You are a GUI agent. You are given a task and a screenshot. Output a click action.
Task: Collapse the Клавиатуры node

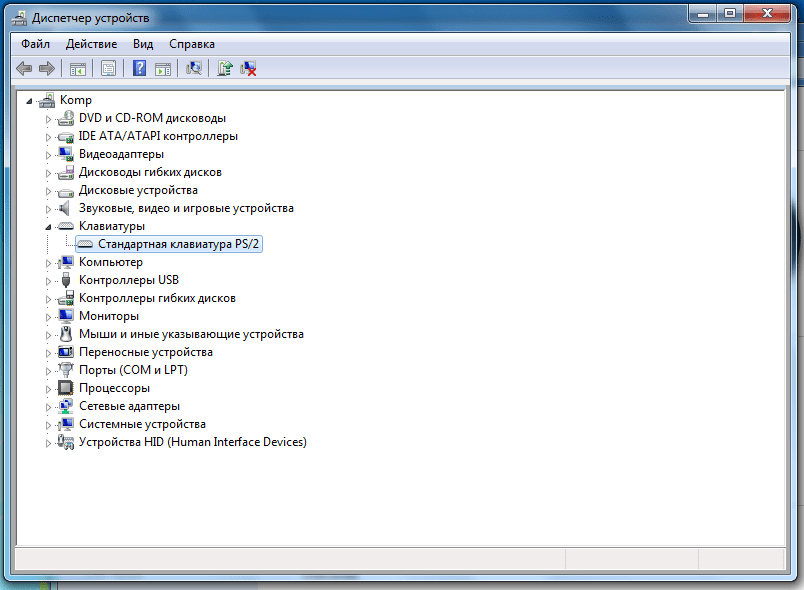48,227
